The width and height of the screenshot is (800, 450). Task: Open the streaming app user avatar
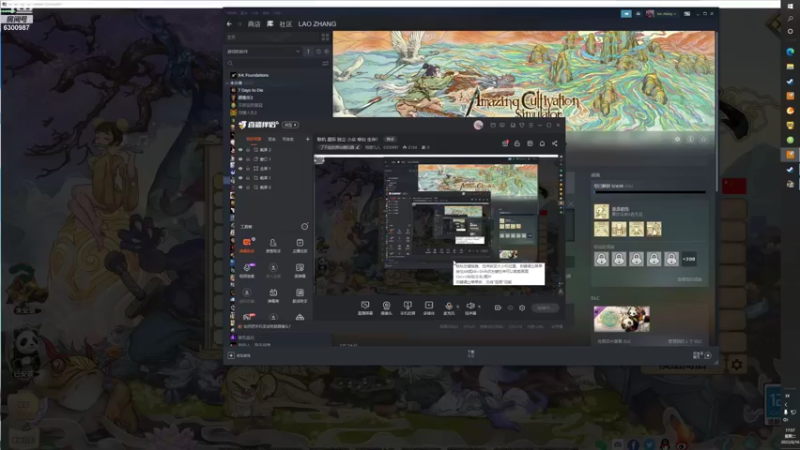478,125
